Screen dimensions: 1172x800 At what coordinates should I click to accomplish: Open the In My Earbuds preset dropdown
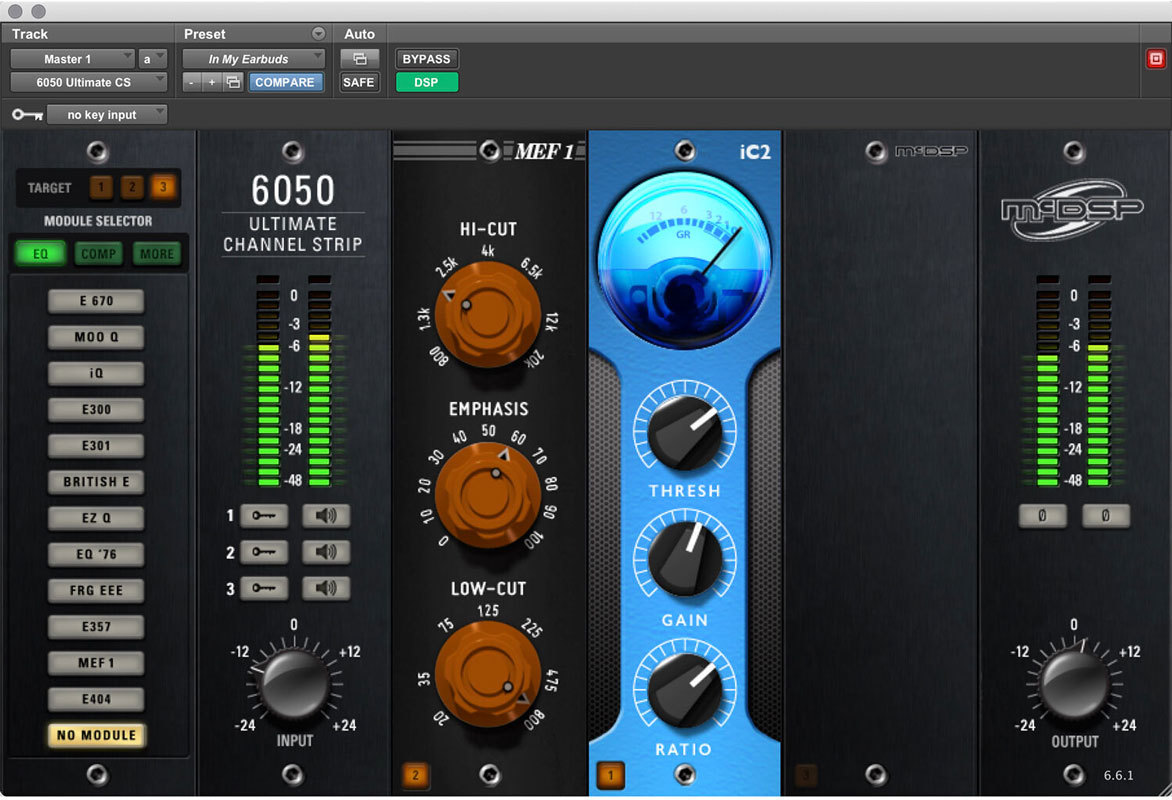[x=254, y=59]
